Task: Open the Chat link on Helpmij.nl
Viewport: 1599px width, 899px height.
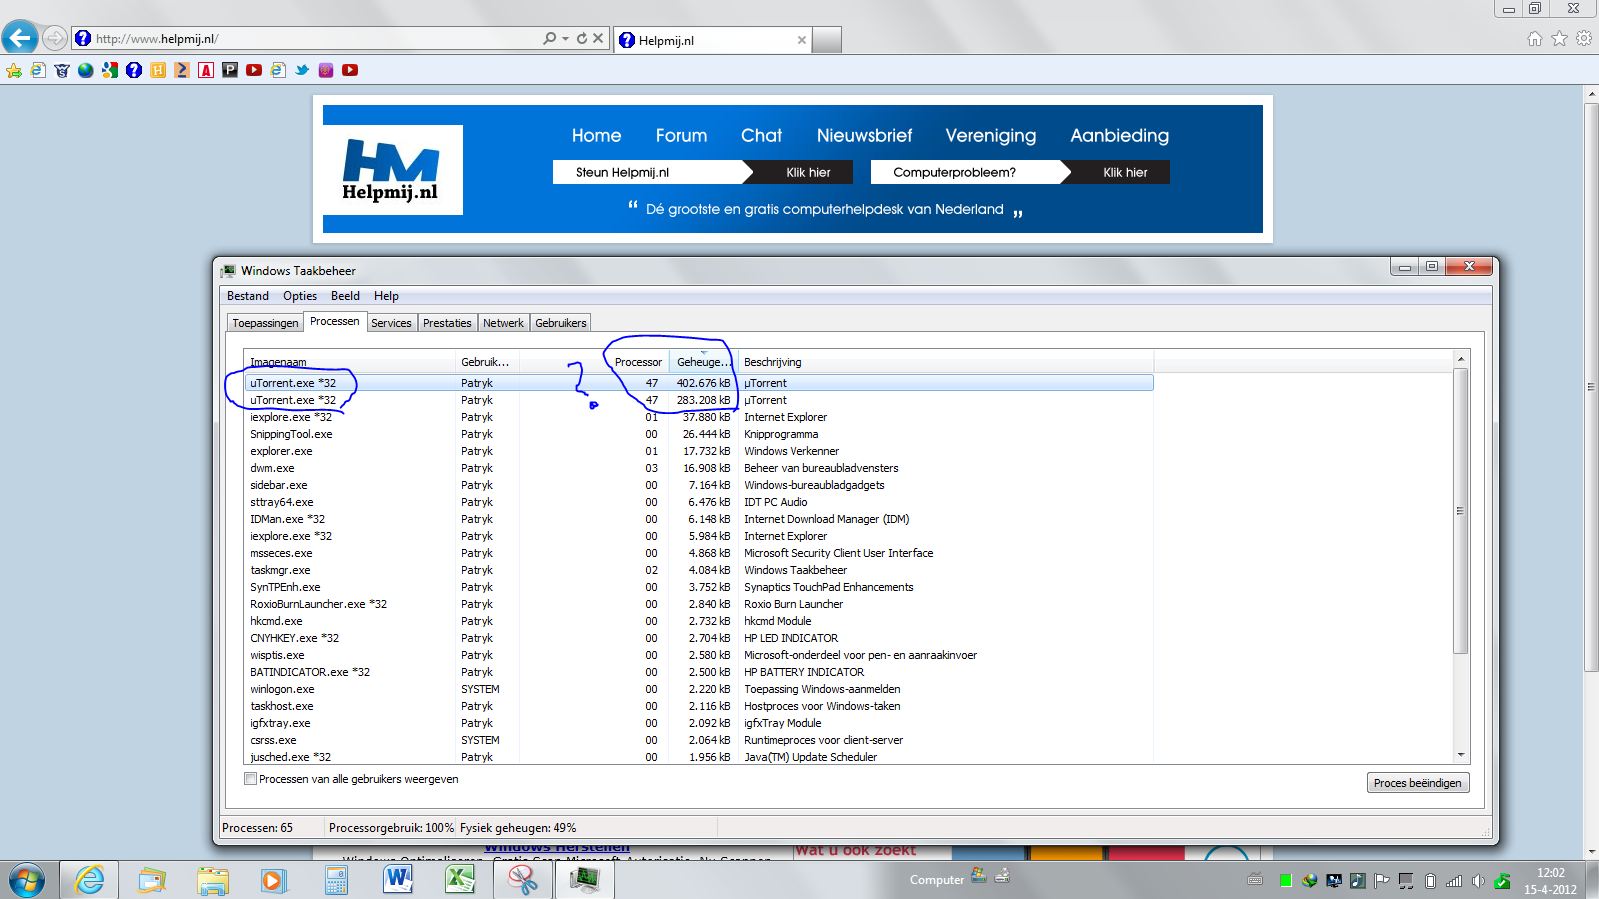Action: tap(761, 136)
